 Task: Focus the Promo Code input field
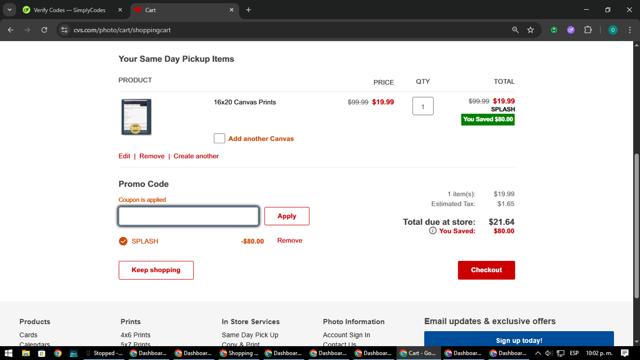pos(189,216)
